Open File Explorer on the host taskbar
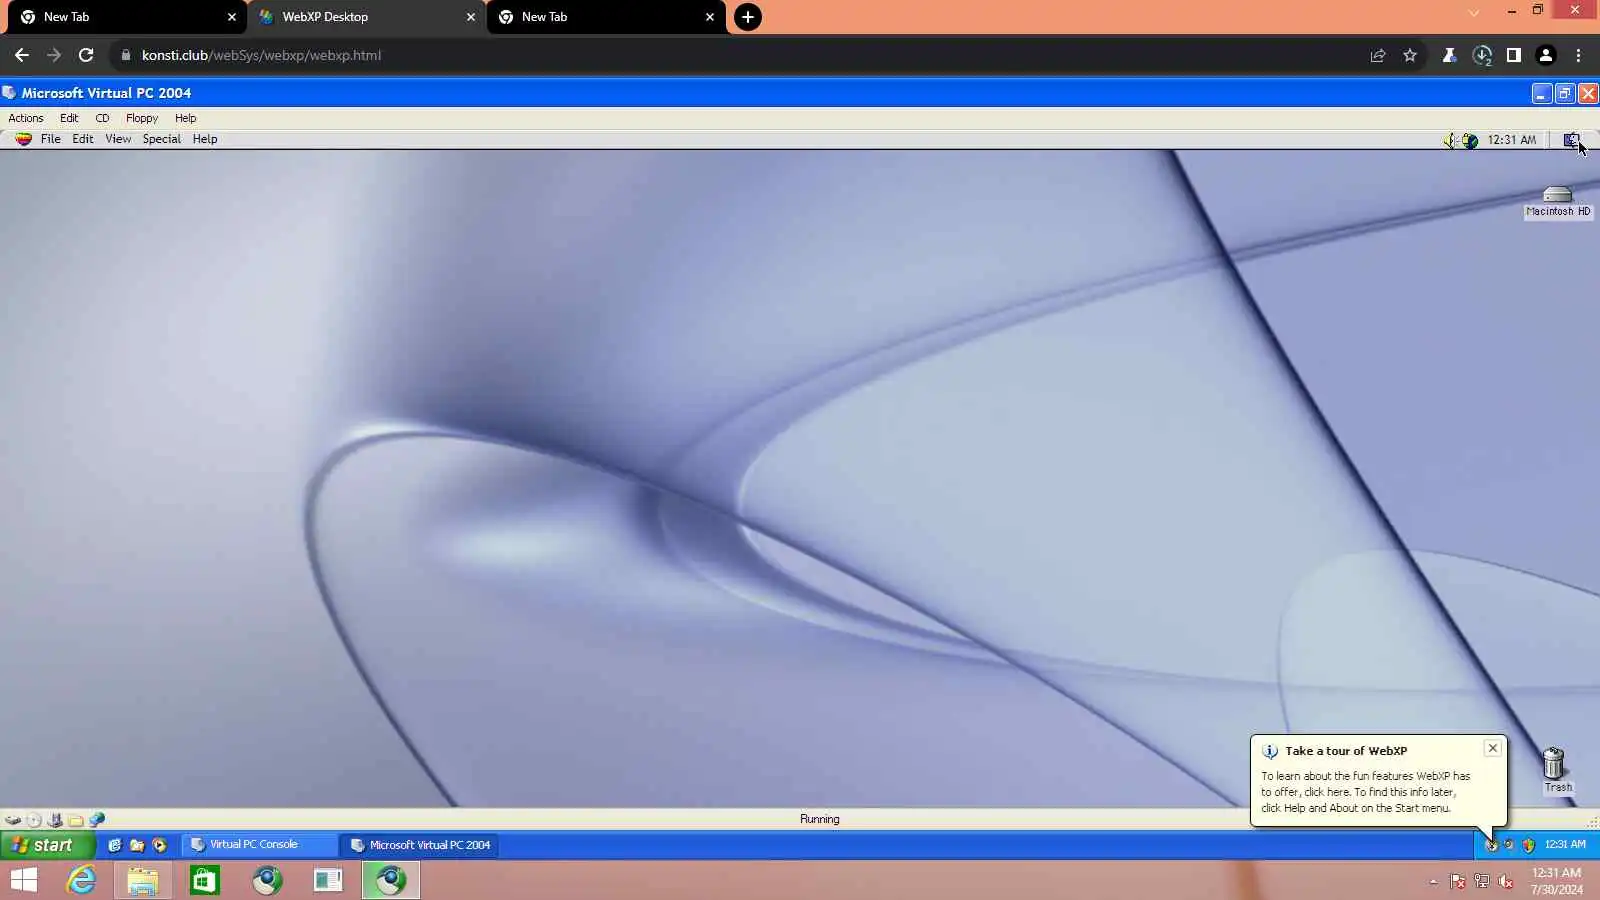This screenshot has height=900, width=1600. point(143,880)
